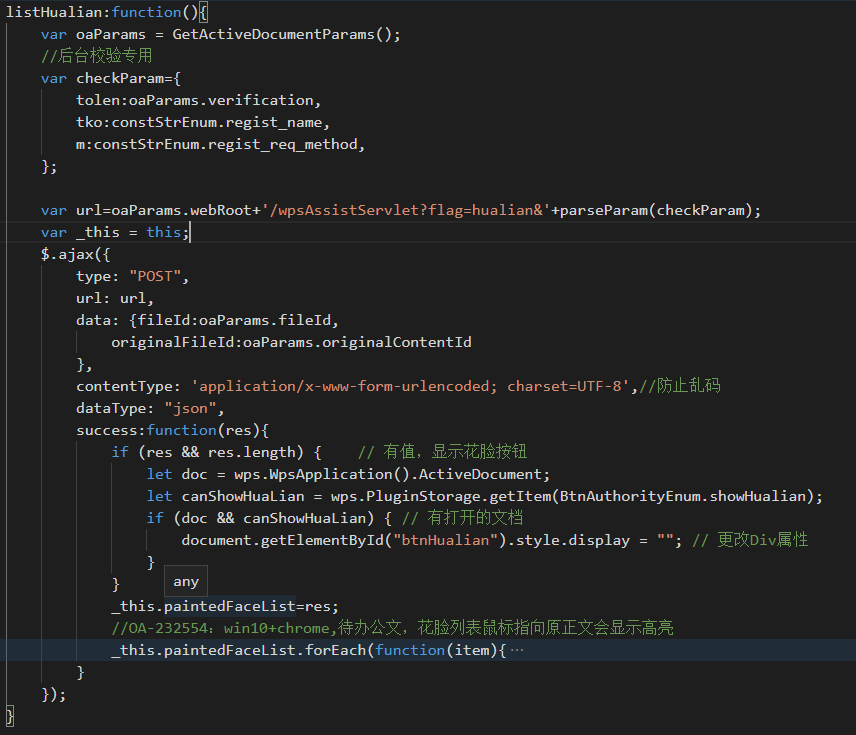Viewport: 856px width, 735px height.
Task: Click the 'any' type tooltip
Action: pos(186,582)
